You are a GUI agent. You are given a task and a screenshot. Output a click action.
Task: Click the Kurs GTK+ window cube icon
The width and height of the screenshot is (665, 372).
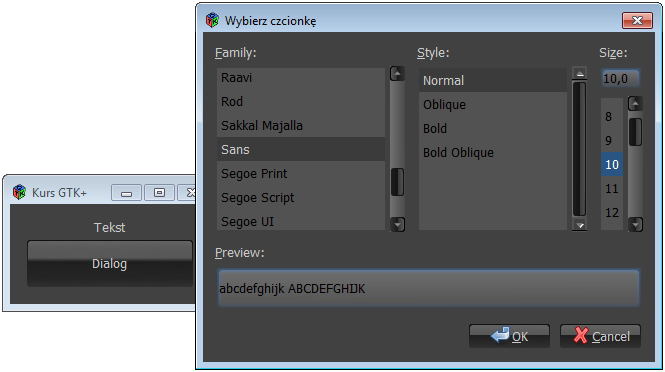point(19,192)
